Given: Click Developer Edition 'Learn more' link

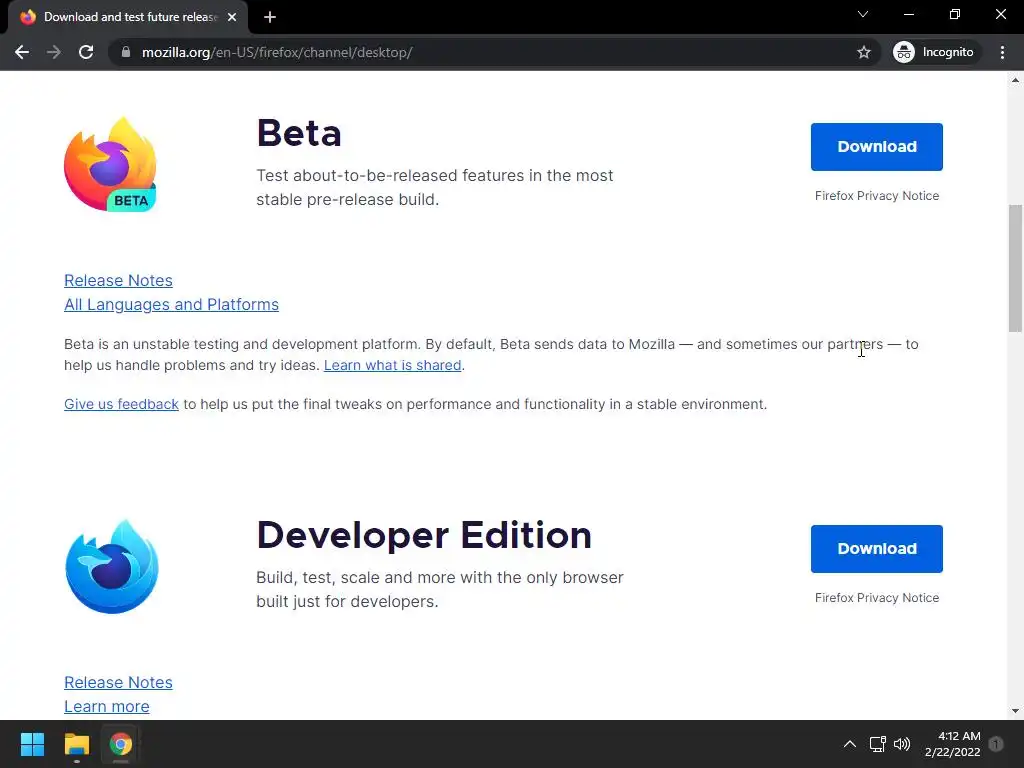Looking at the screenshot, I should pos(106,706).
